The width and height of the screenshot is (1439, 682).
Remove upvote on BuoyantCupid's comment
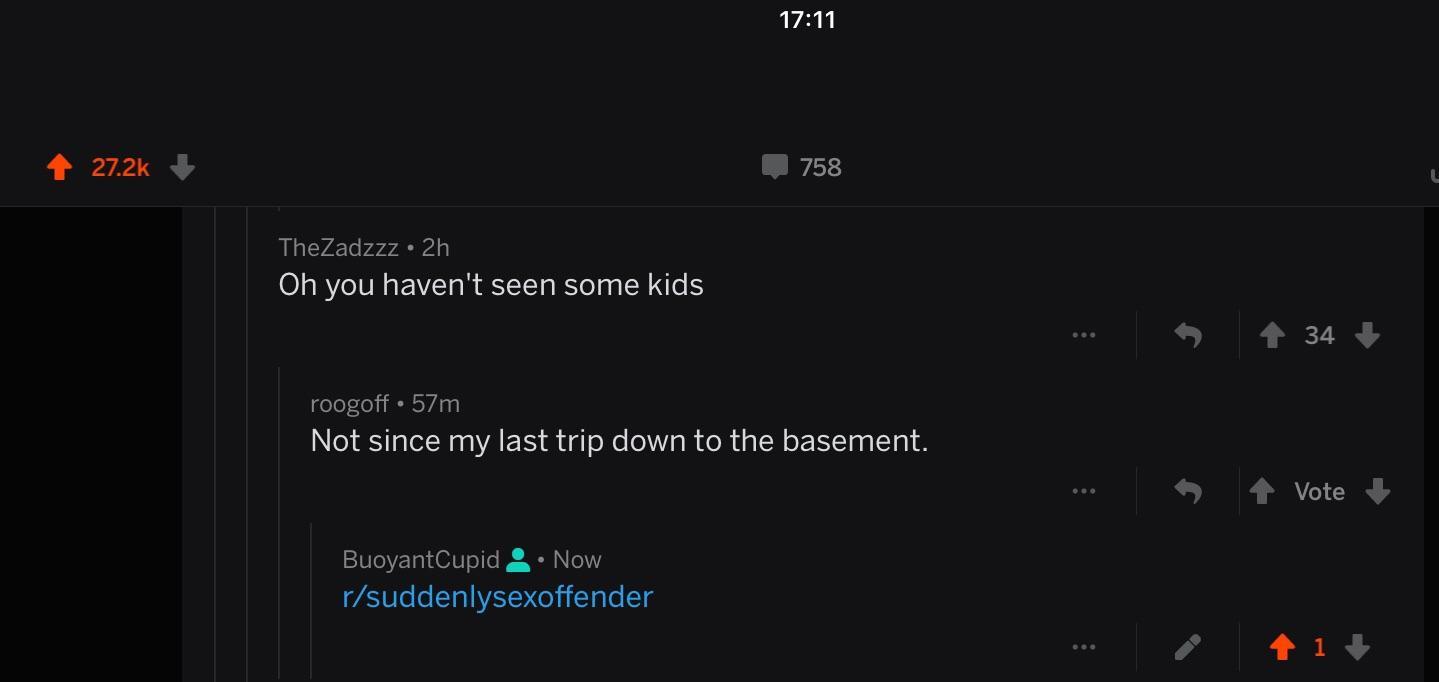click(x=1282, y=648)
